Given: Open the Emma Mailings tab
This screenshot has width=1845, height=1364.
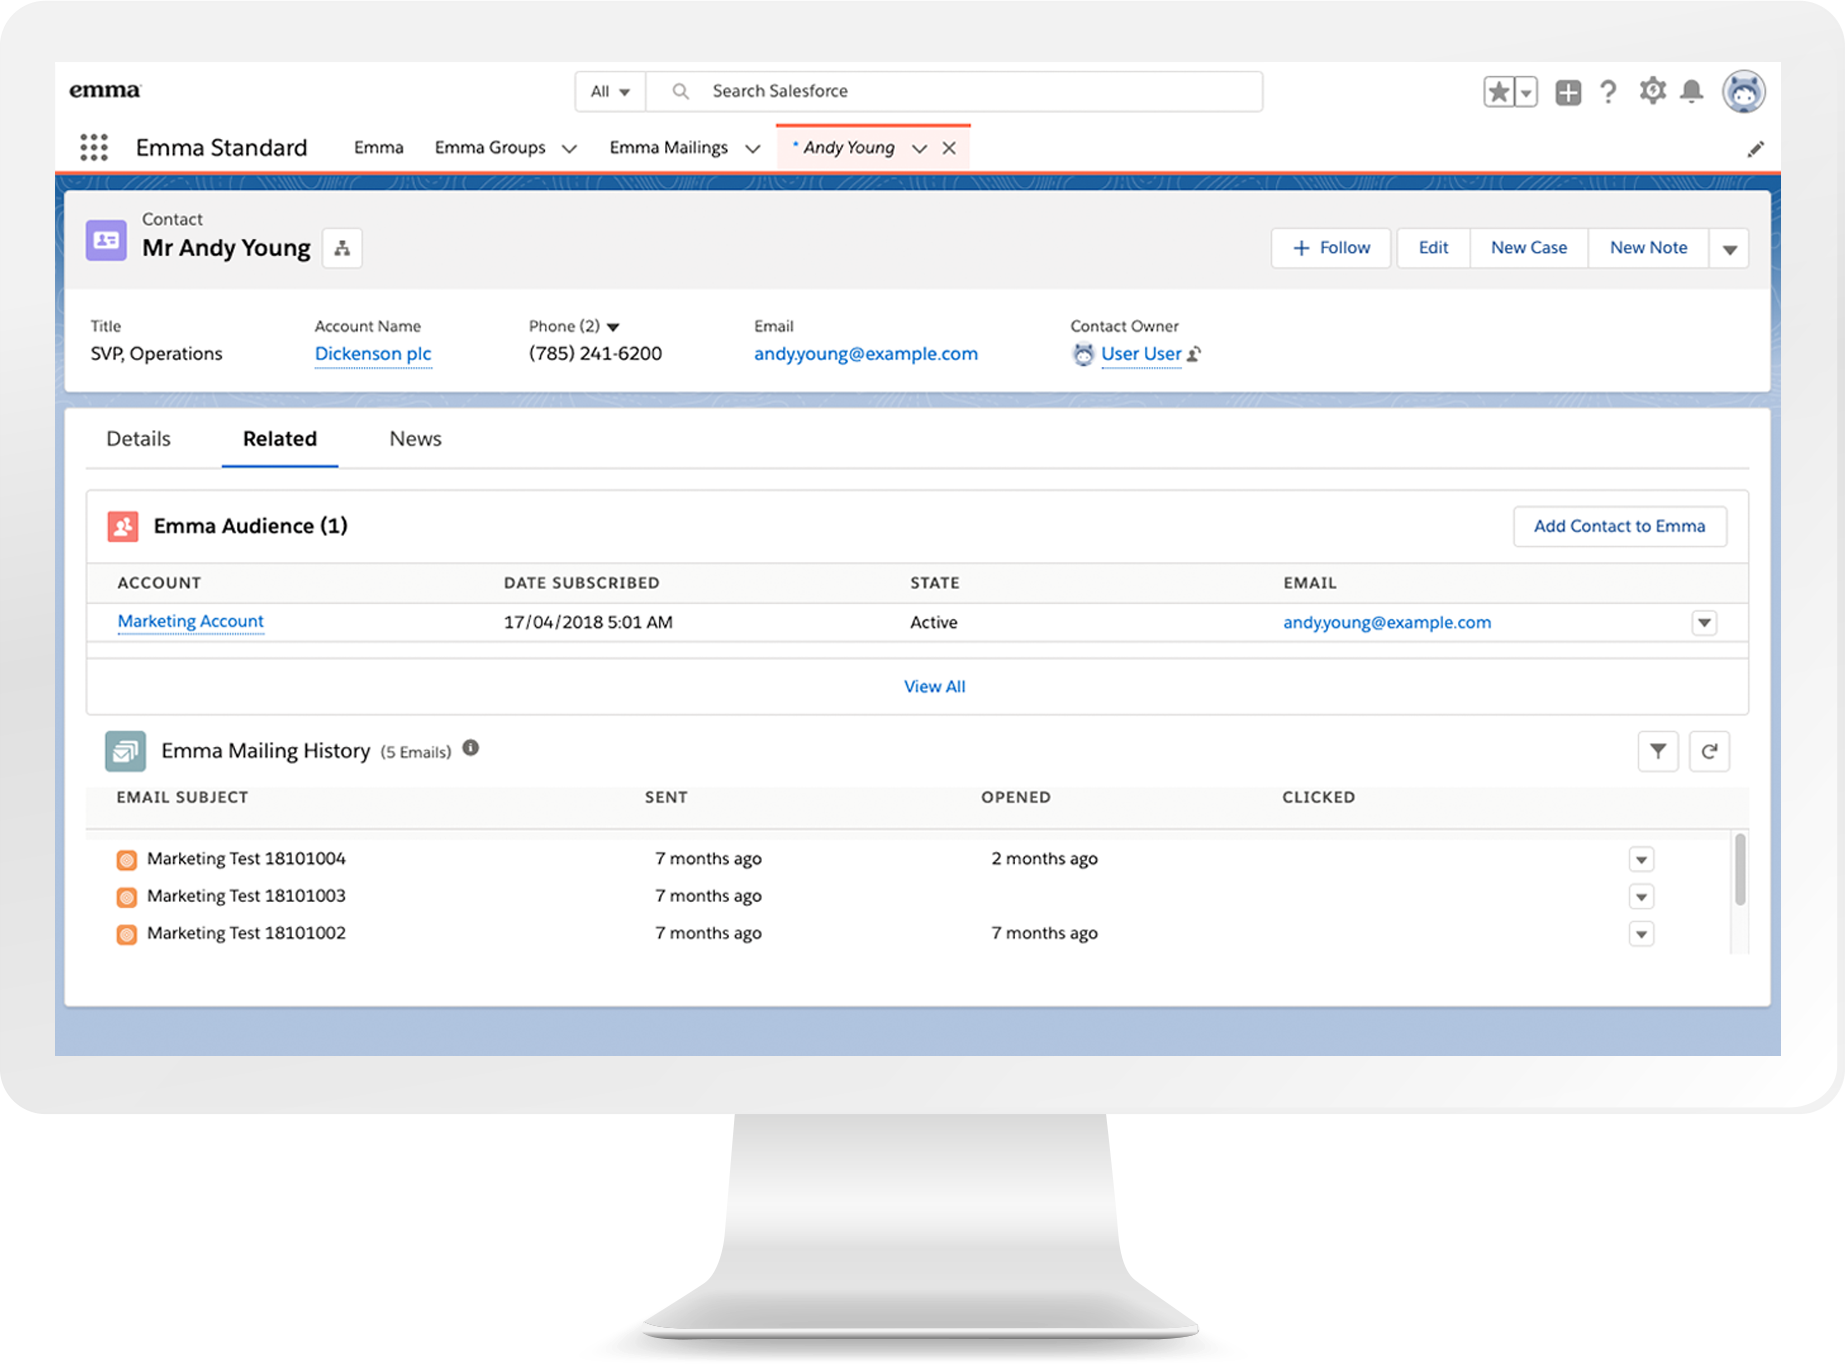Looking at the screenshot, I should 668,147.
